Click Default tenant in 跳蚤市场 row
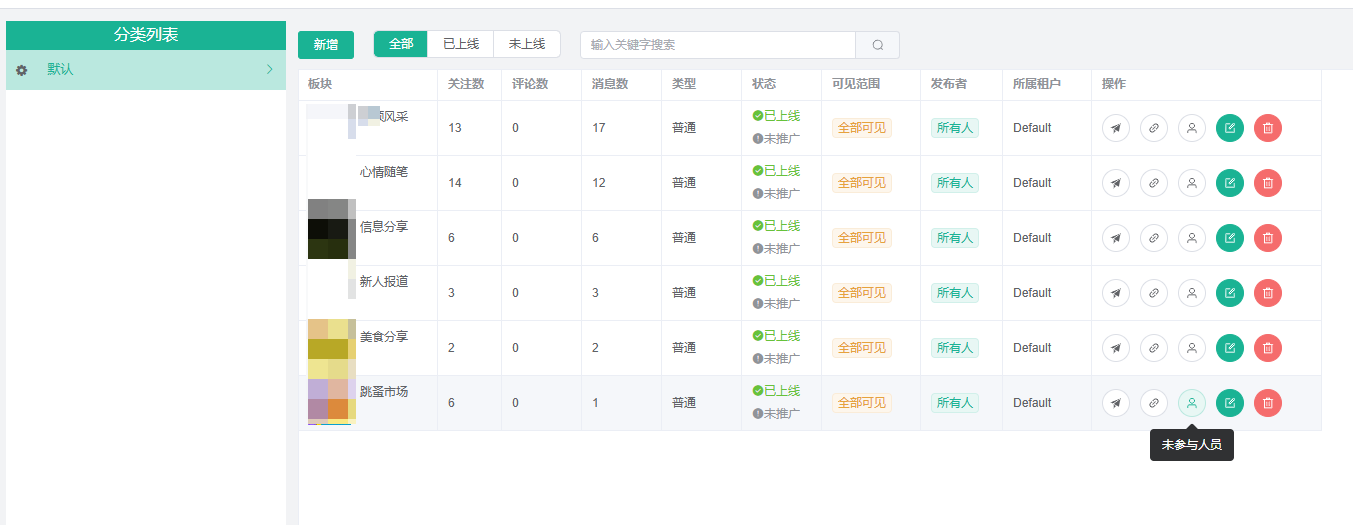 tap(1032, 403)
